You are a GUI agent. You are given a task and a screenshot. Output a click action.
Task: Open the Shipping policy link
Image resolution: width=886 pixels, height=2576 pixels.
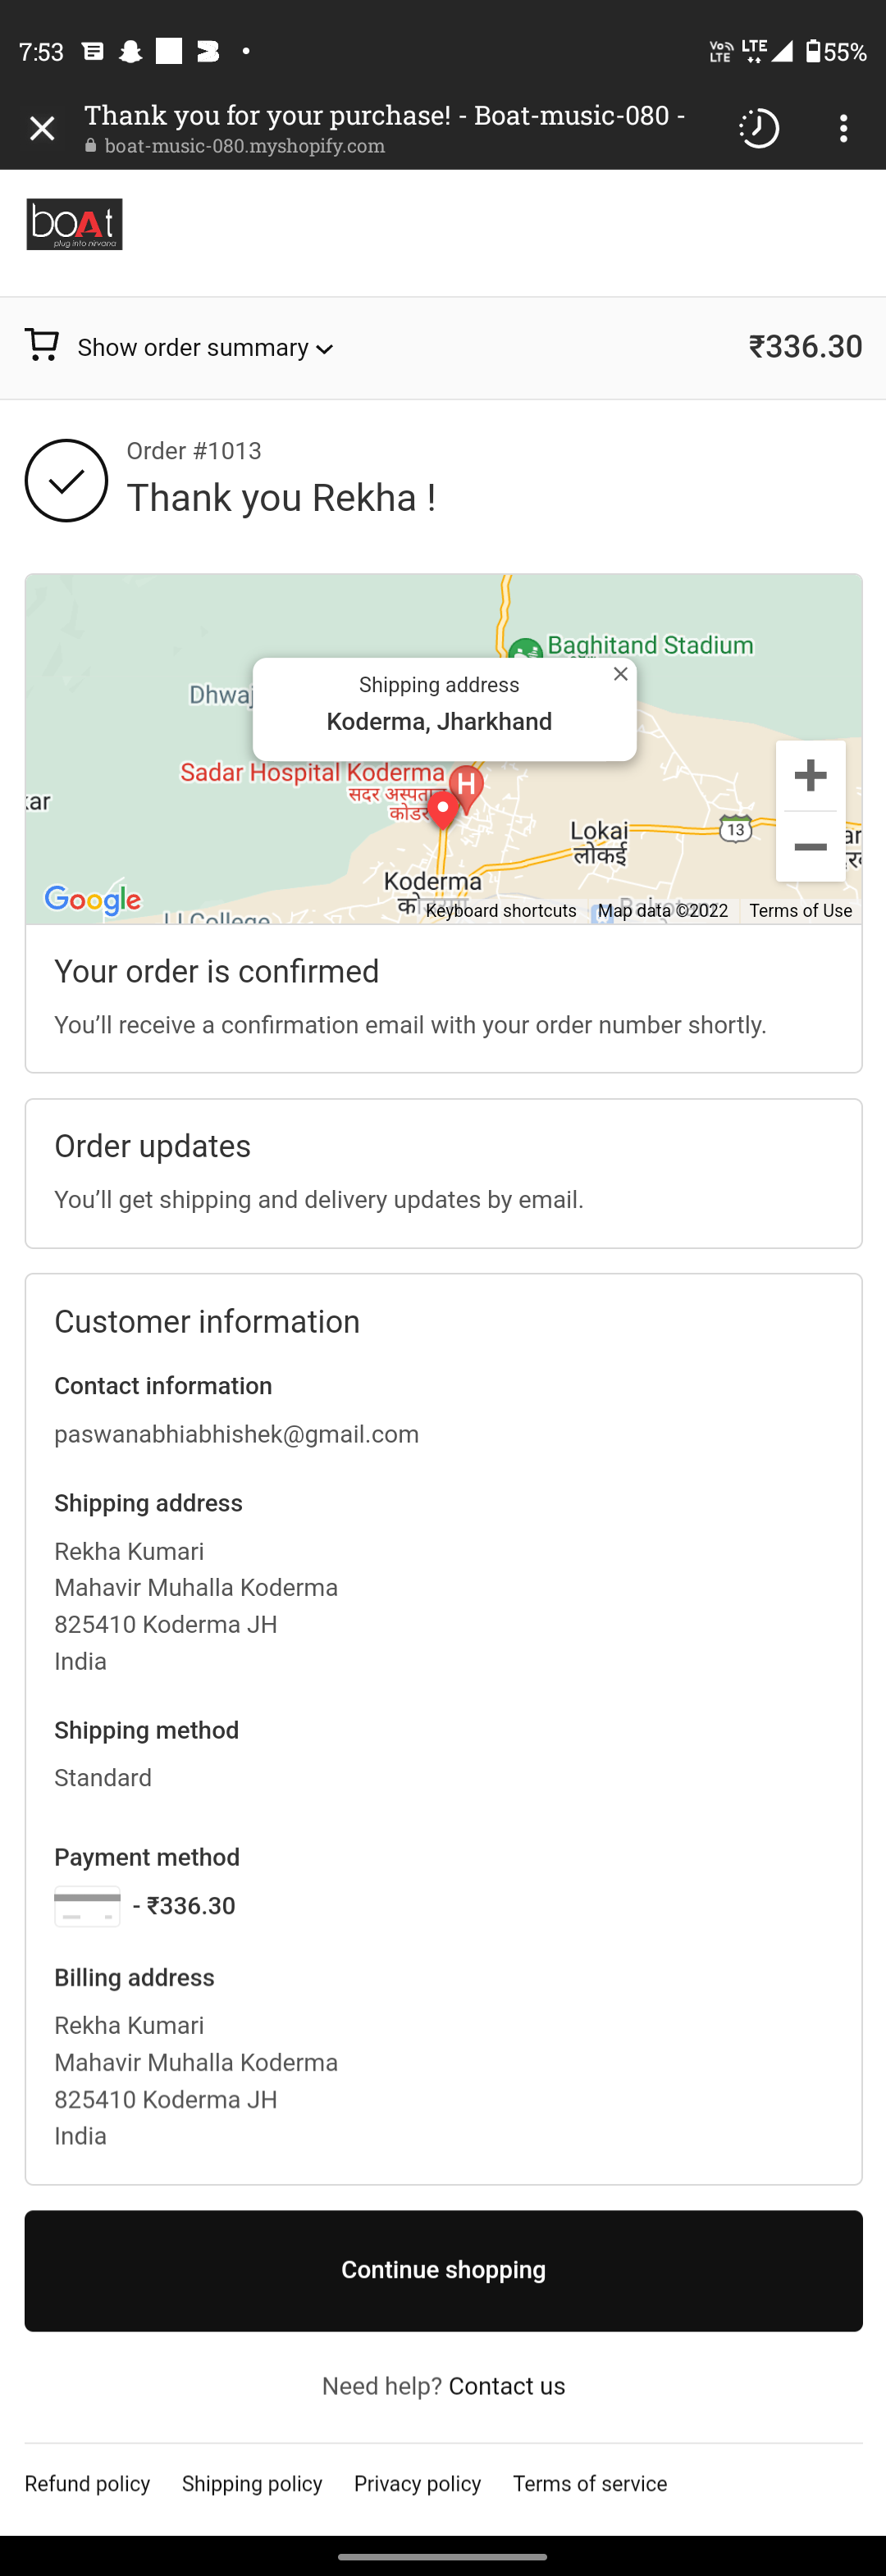[x=252, y=2483]
